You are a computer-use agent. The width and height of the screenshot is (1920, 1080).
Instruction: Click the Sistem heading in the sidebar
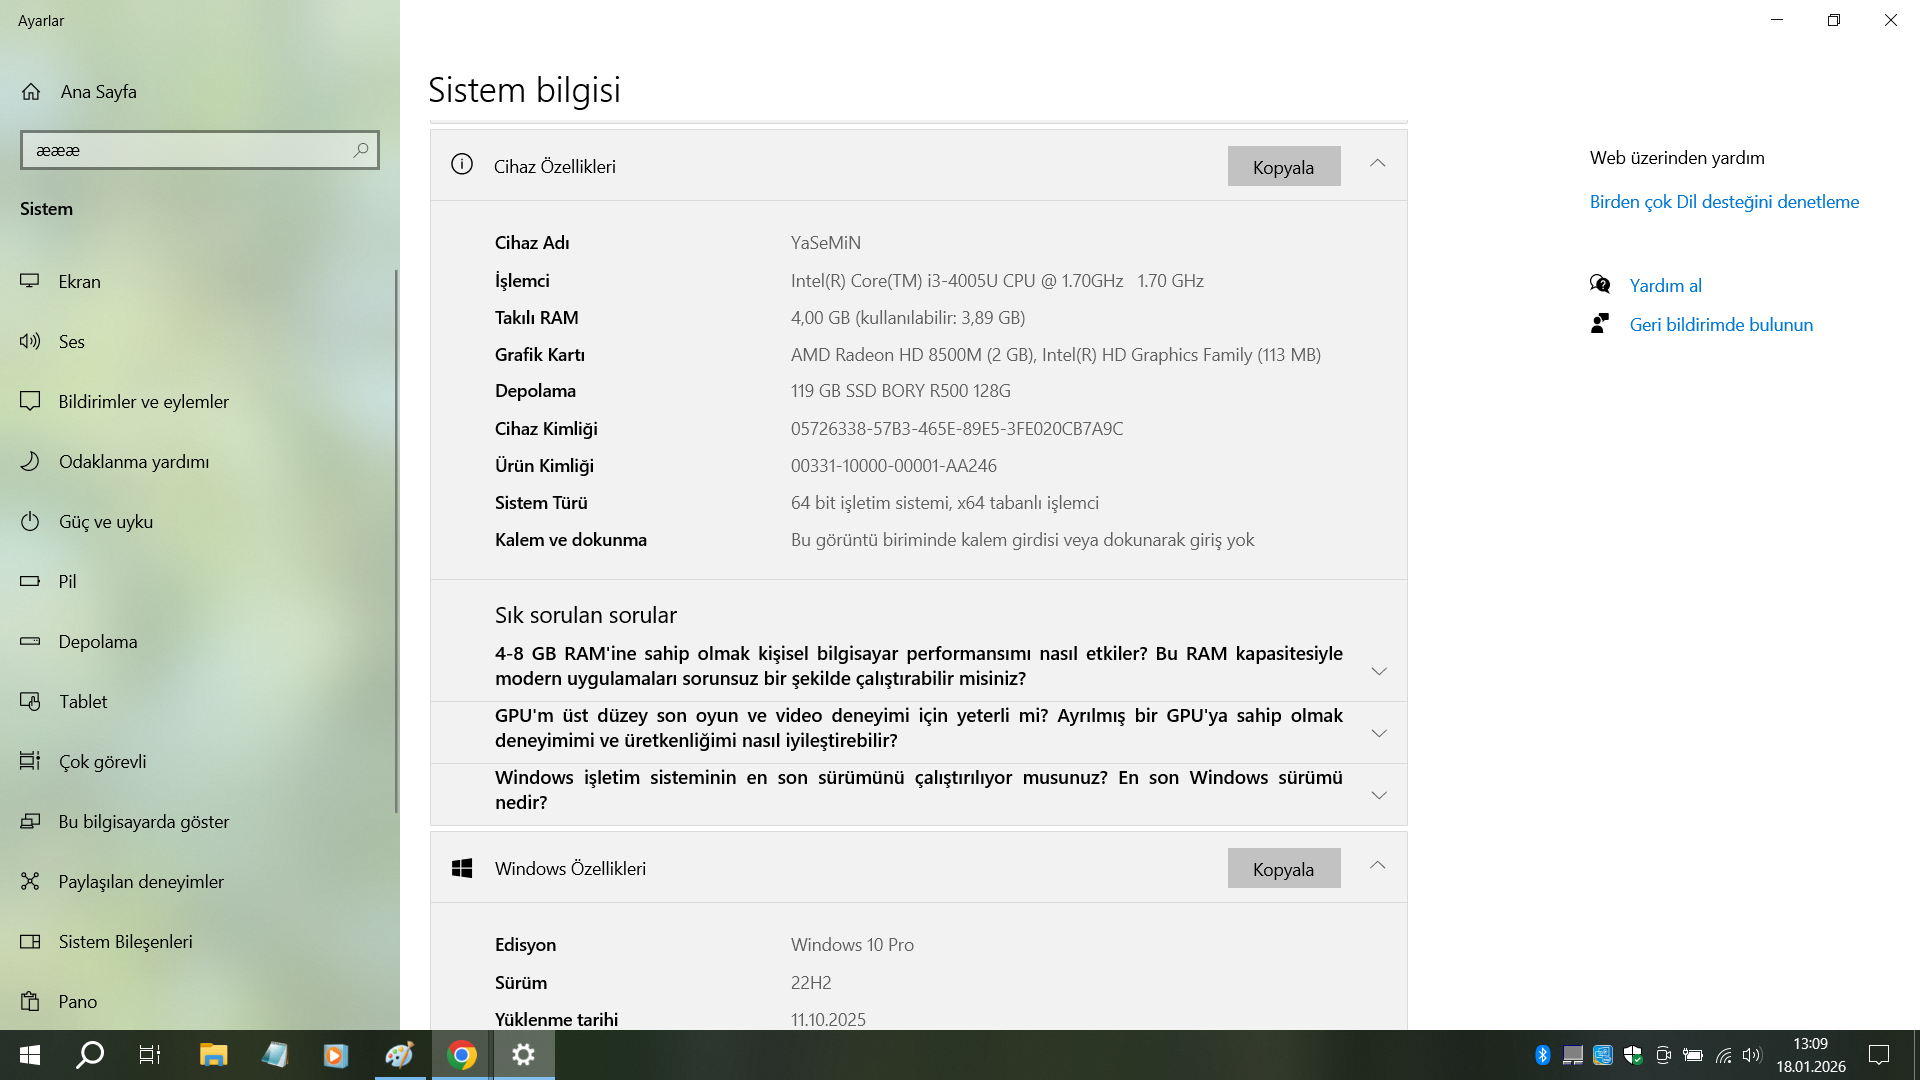tap(46, 209)
